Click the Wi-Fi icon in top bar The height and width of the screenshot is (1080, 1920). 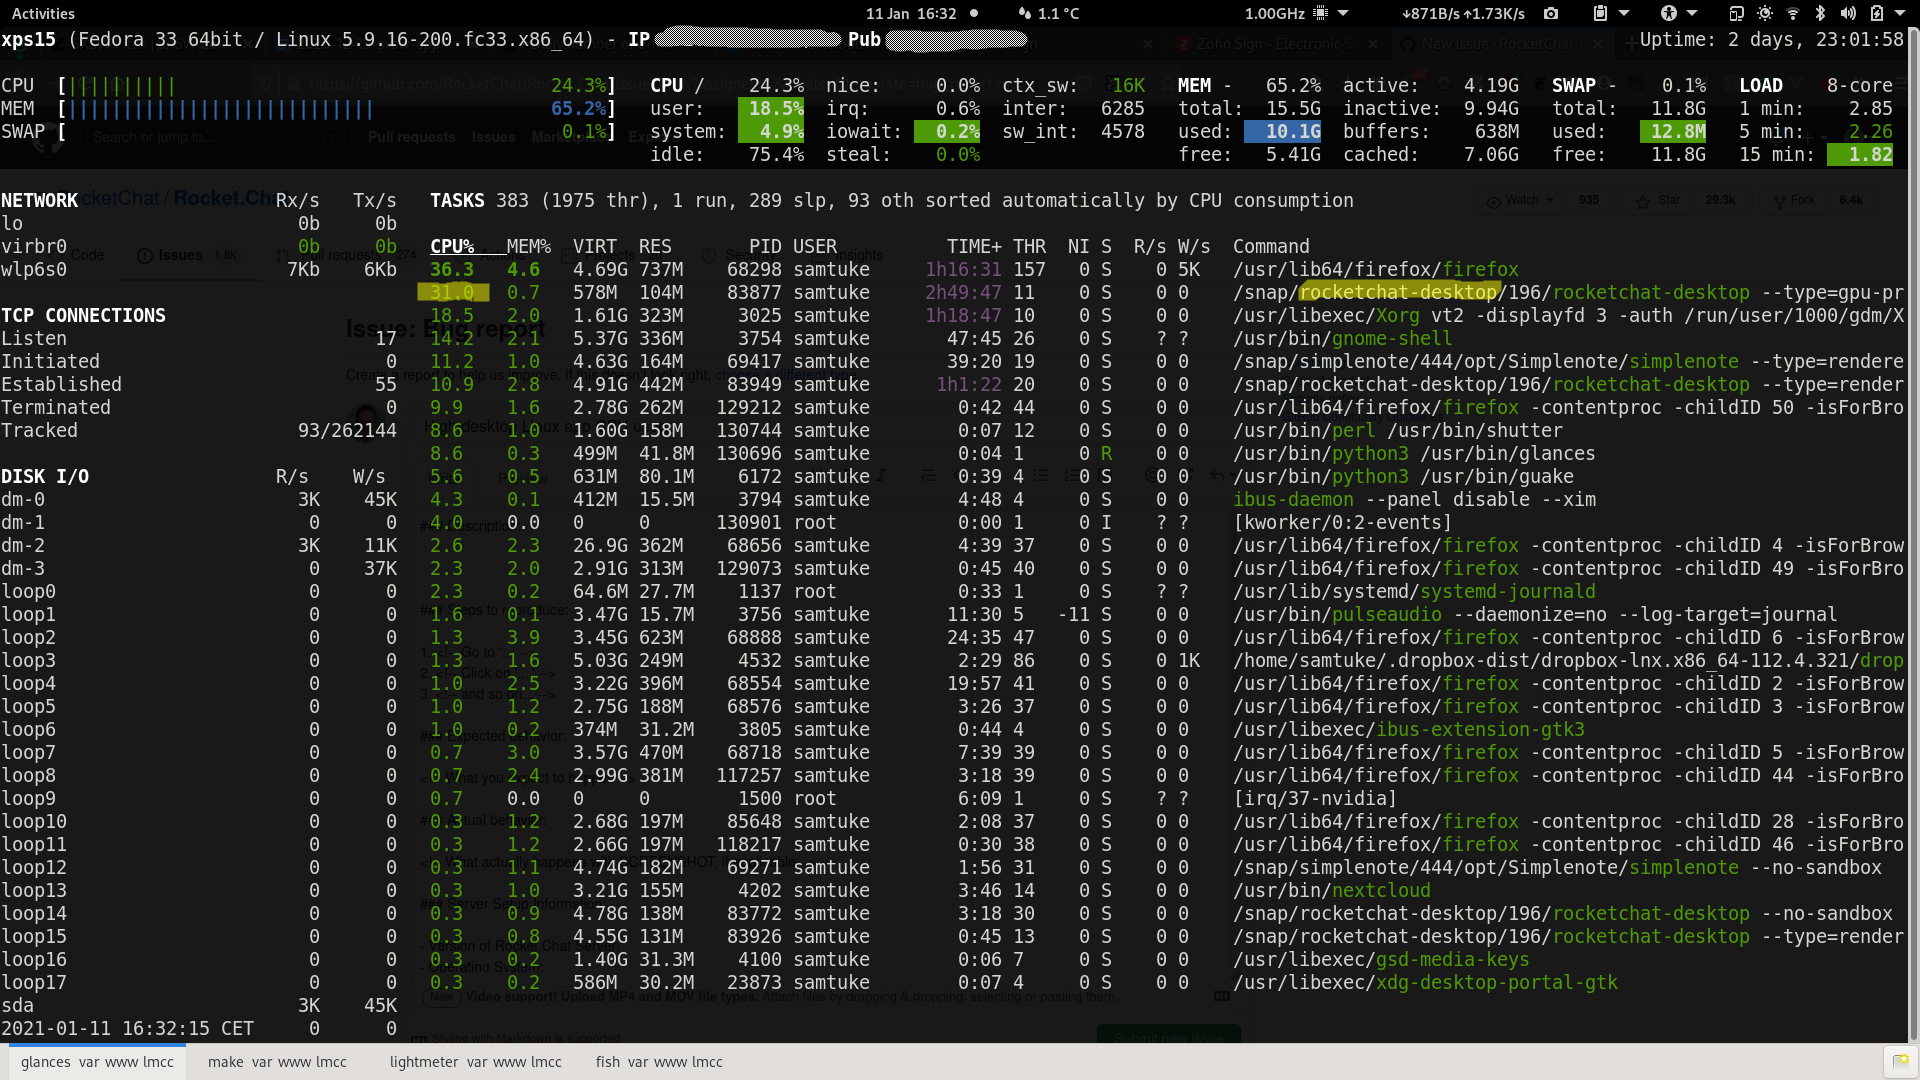pos(1793,13)
